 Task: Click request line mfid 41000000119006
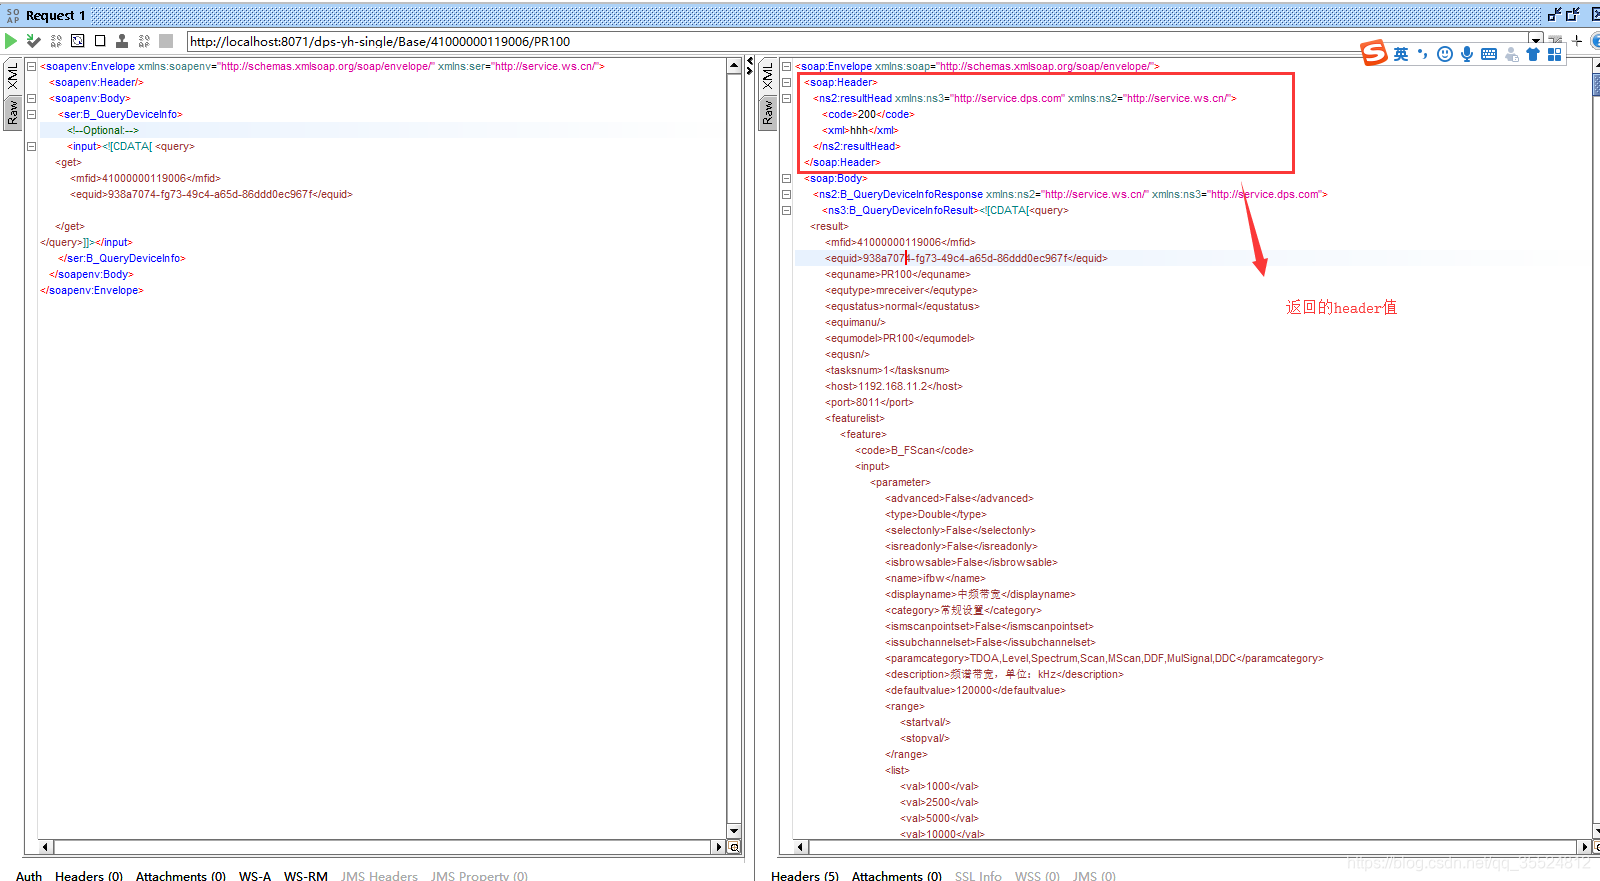pos(145,178)
